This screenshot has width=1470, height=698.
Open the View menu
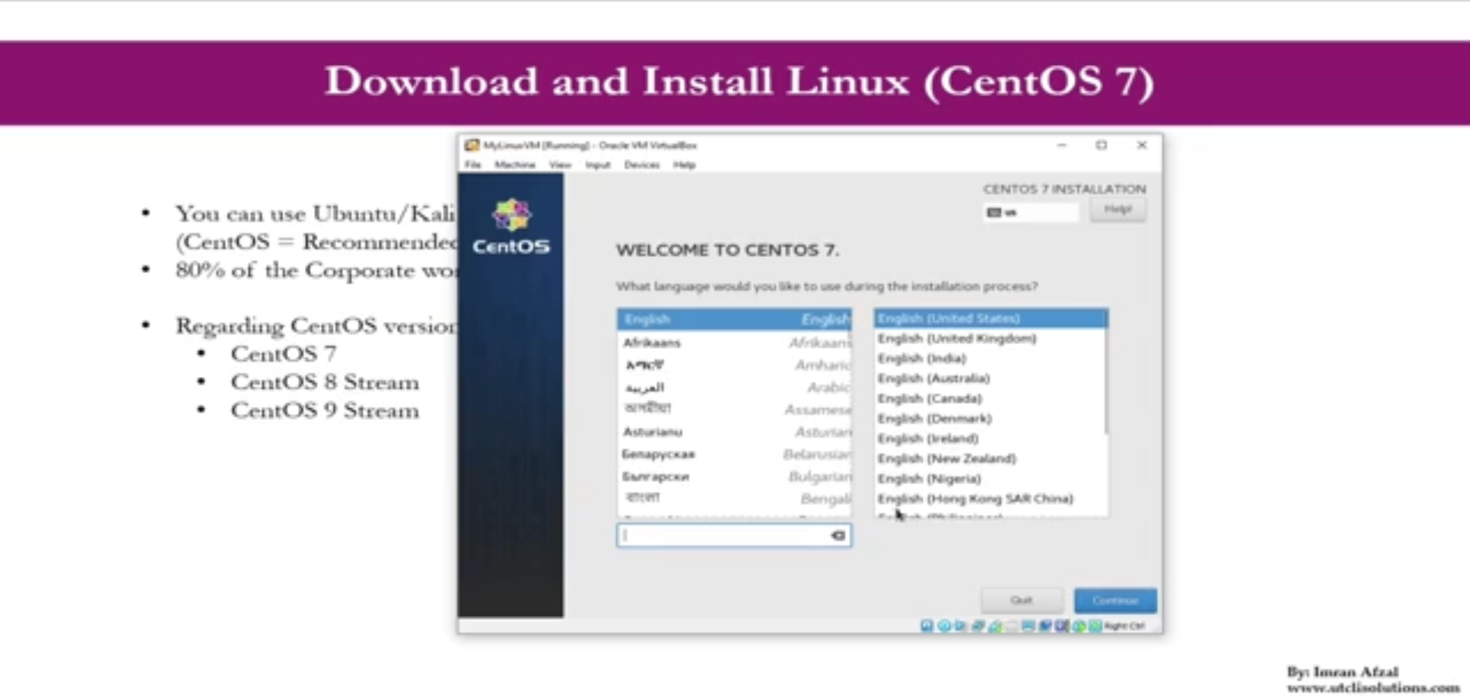pos(560,165)
